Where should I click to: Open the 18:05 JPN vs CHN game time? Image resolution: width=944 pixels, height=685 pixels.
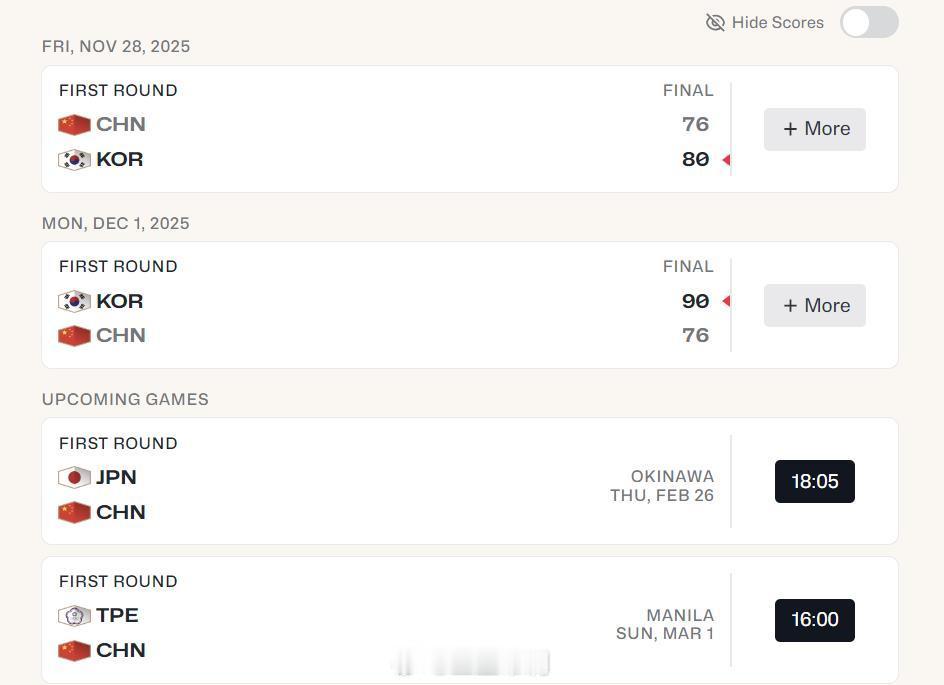point(815,482)
